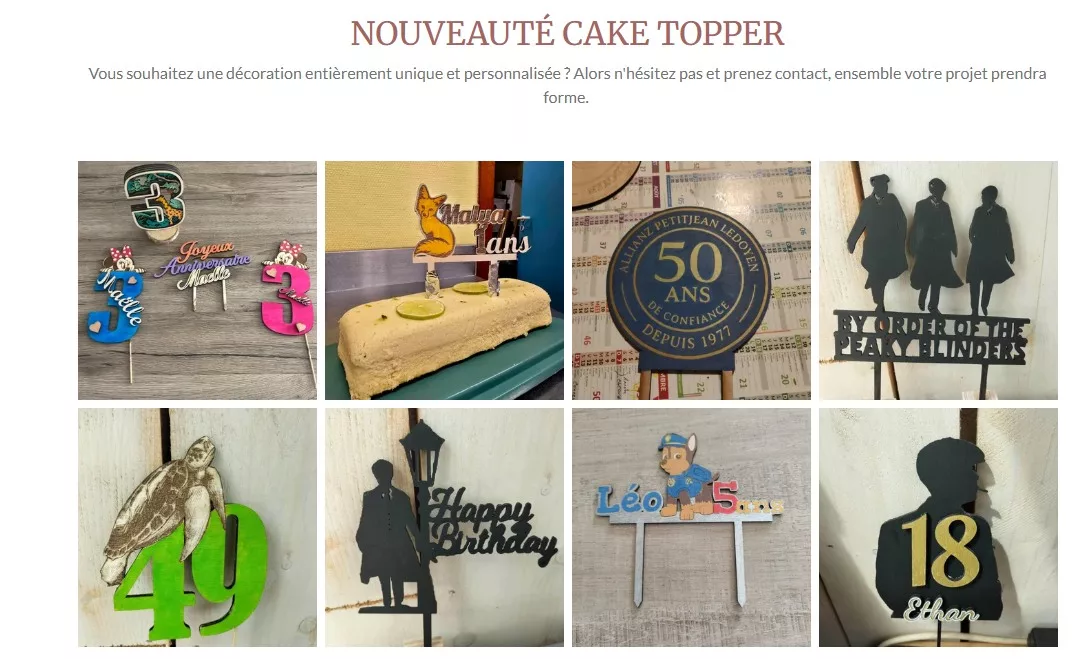The height and width of the screenshot is (659, 1091).
Task: View the green 49 turtle topper
Action: click(x=197, y=527)
